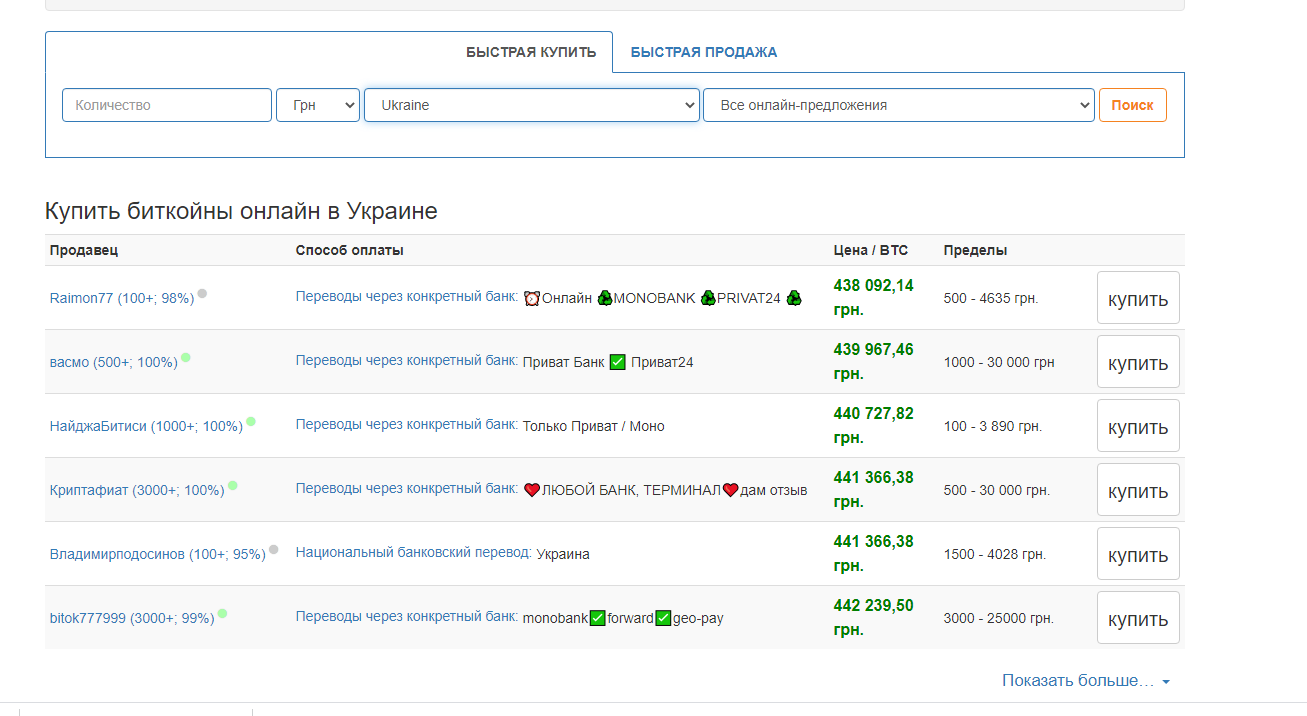The height and width of the screenshot is (716, 1307).
Task: Click the payment note Только Приват / Моно
Action: (x=594, y=426)
